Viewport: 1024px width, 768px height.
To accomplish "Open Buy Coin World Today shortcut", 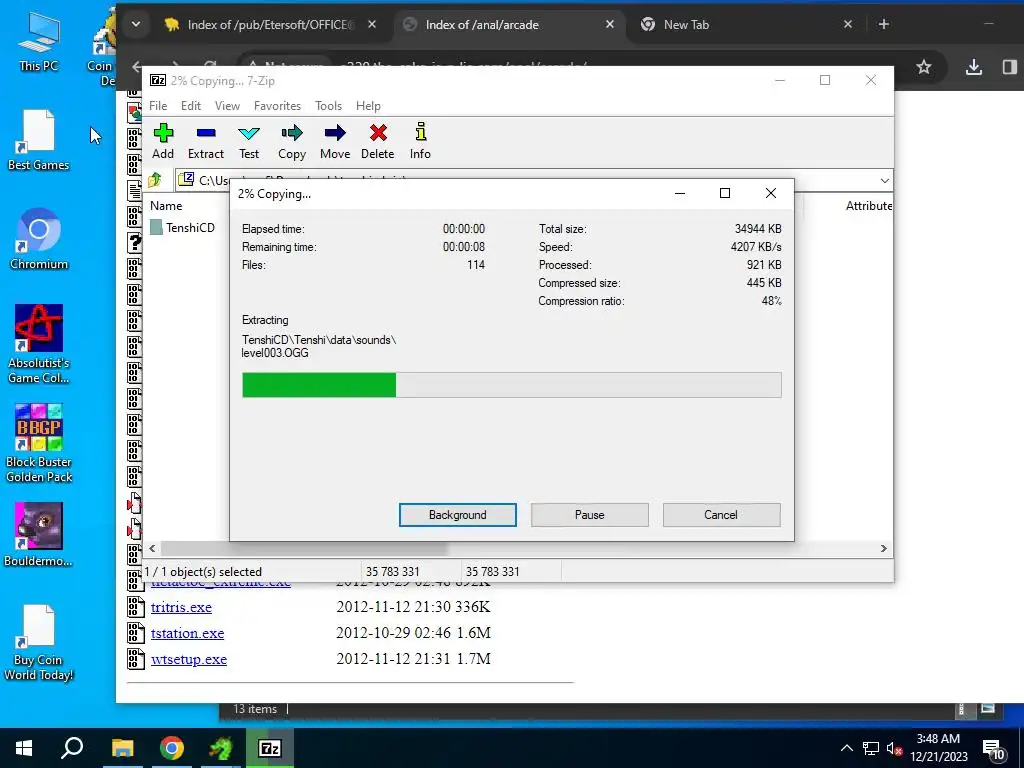I will (39, 642).
